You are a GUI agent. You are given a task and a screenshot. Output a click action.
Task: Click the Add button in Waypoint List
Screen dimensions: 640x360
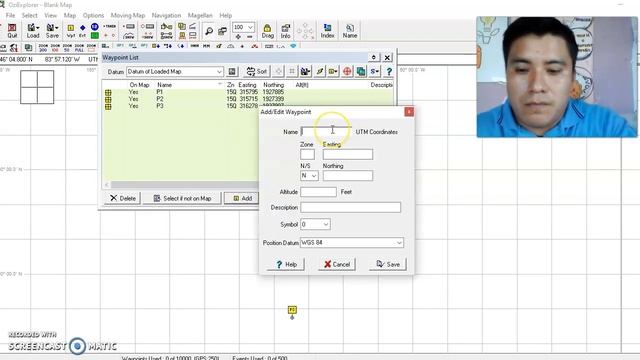point(242,198)
